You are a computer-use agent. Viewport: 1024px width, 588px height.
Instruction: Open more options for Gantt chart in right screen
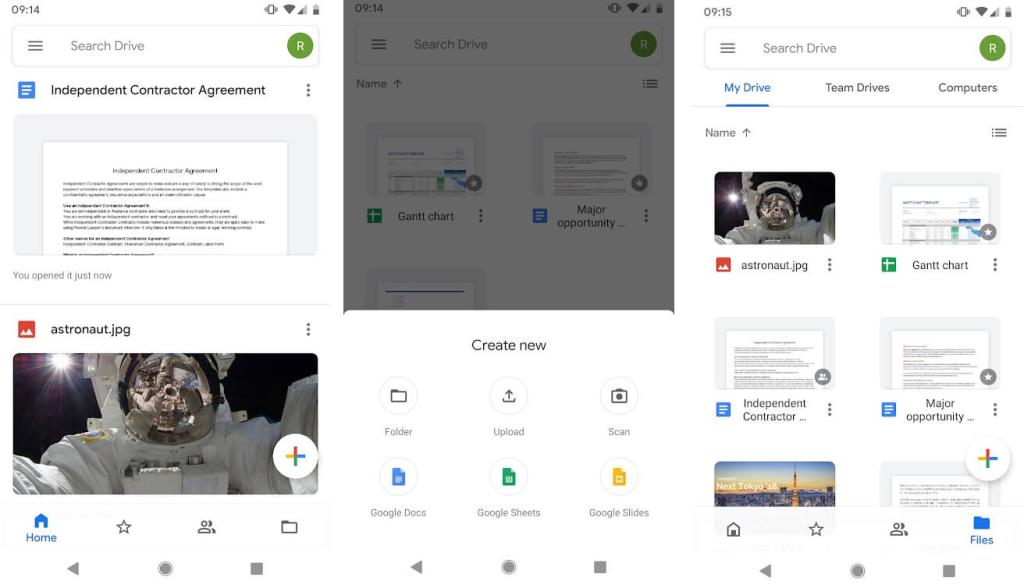[x=994, y=265]
